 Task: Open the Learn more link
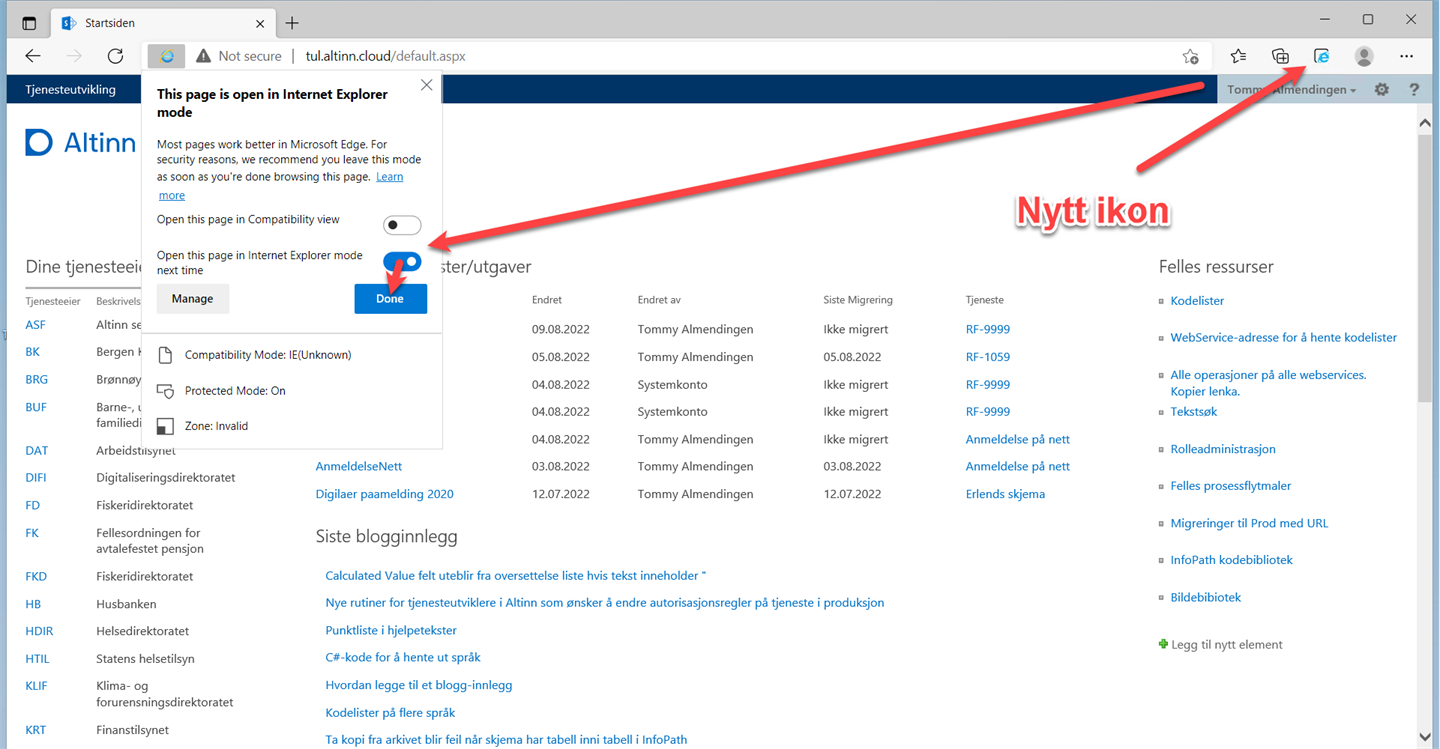point(389,177)
